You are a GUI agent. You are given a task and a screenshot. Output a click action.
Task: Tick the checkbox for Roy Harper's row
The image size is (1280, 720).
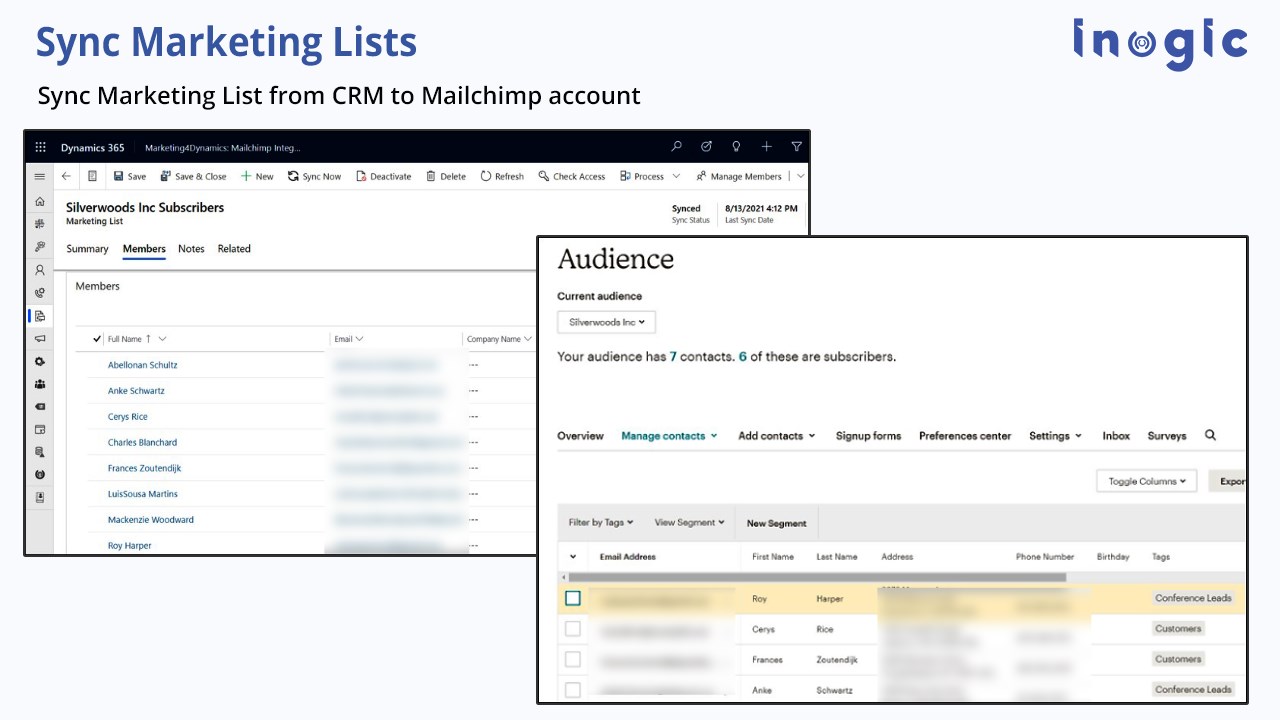(x=573, y=598)
